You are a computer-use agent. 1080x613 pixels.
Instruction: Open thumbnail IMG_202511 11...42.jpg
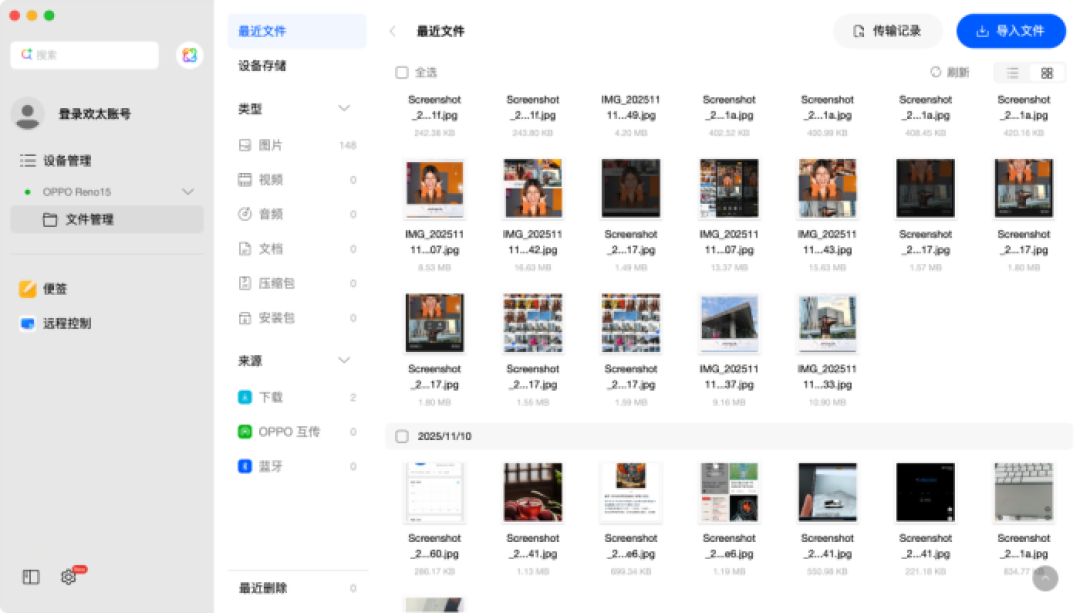(x=532, y=188)
